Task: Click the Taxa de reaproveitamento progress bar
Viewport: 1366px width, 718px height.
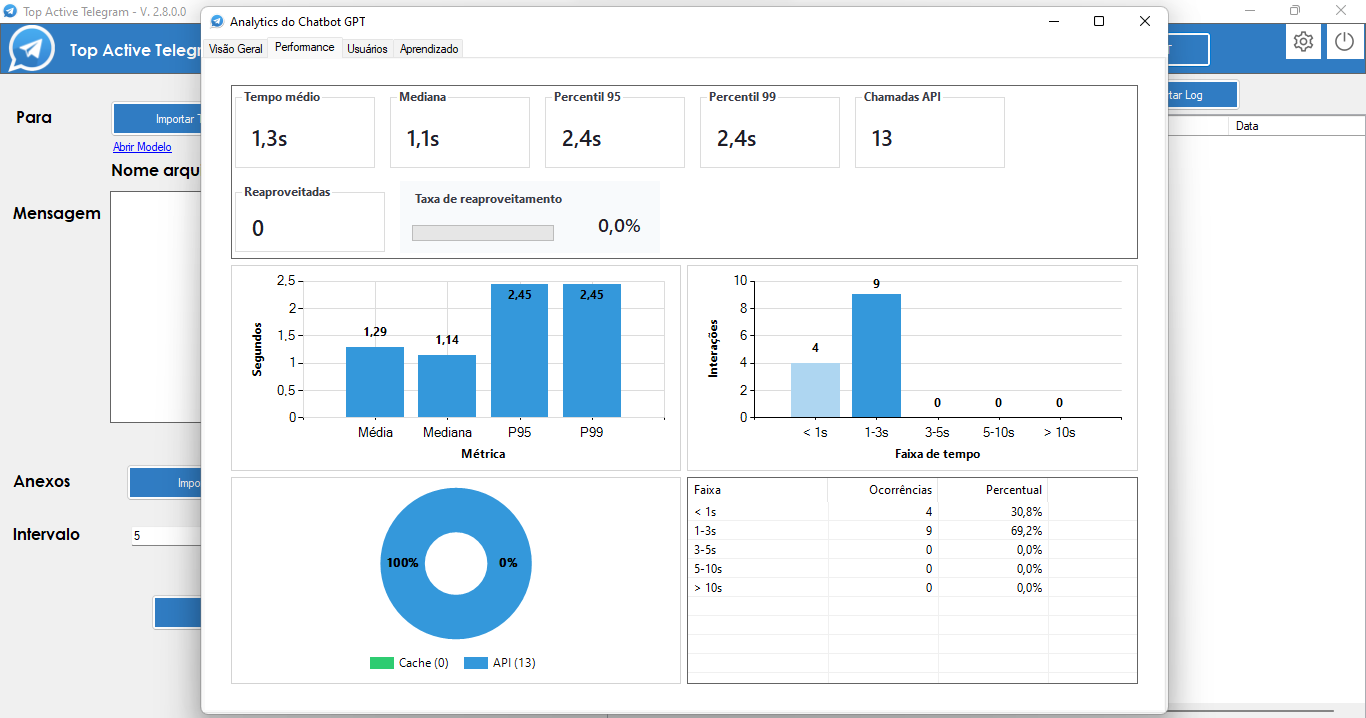Action: pyautogui.click(x=482, y=233)
